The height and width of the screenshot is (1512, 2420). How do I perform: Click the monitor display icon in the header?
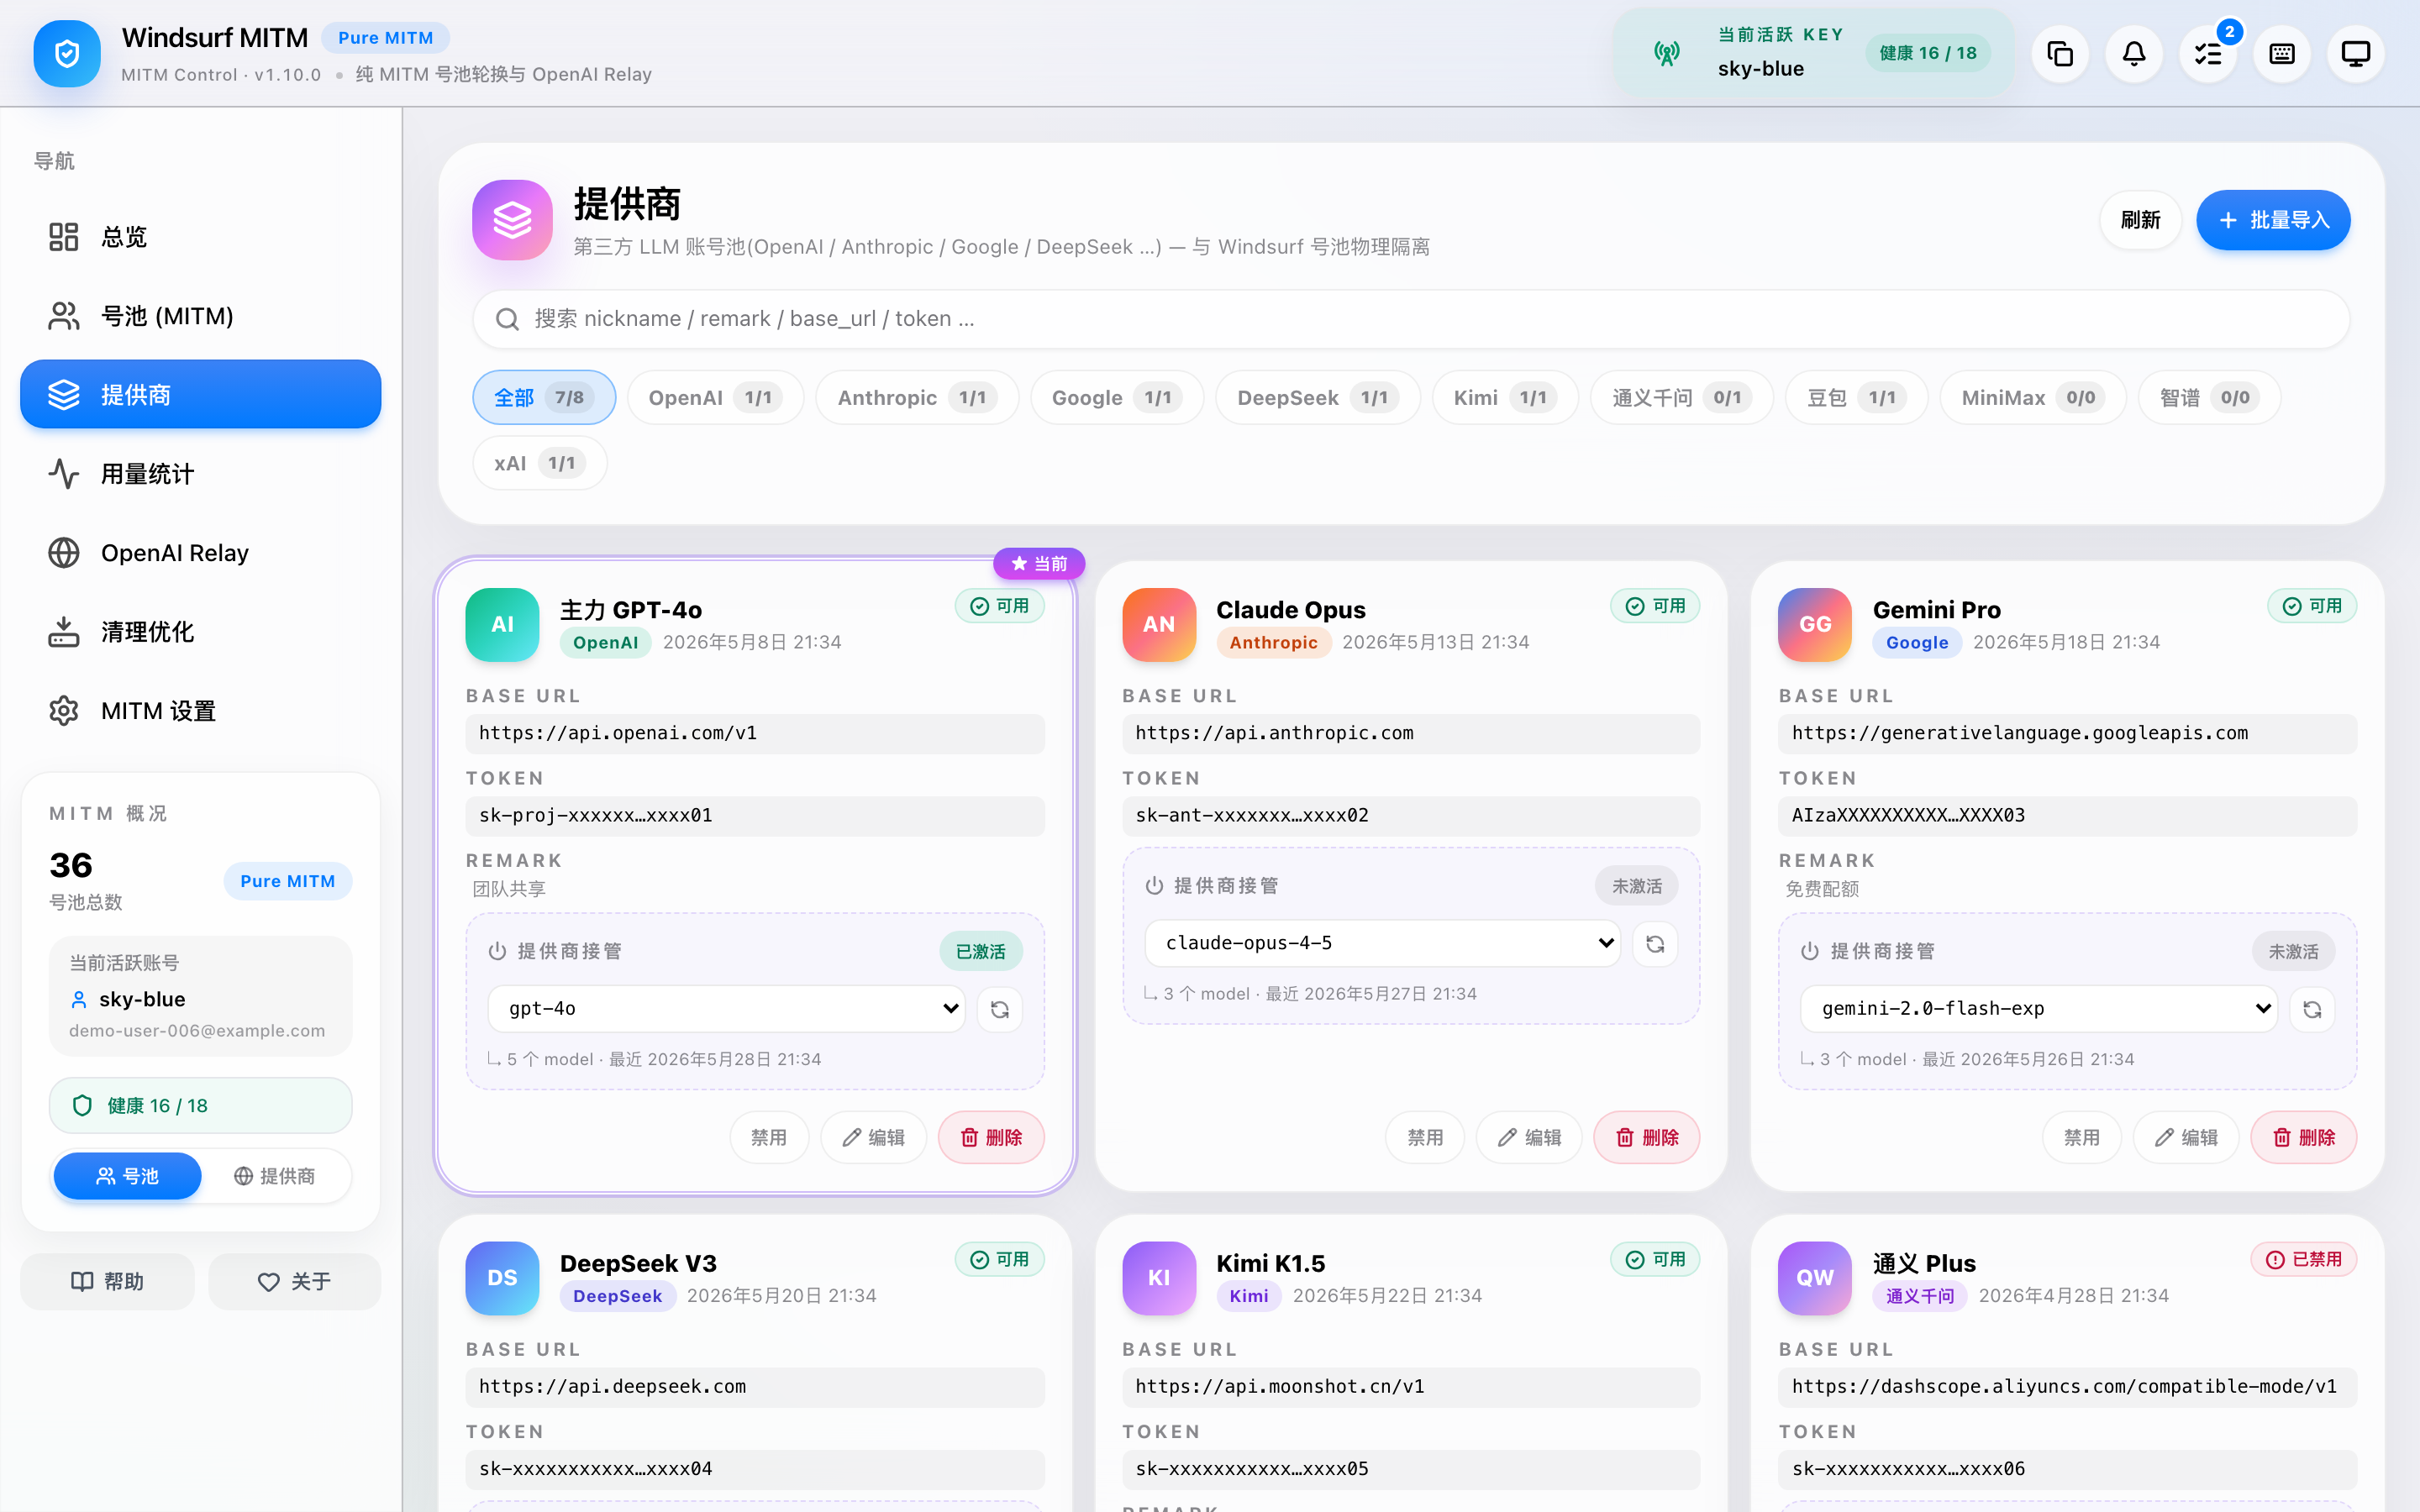pos(2356,54)
